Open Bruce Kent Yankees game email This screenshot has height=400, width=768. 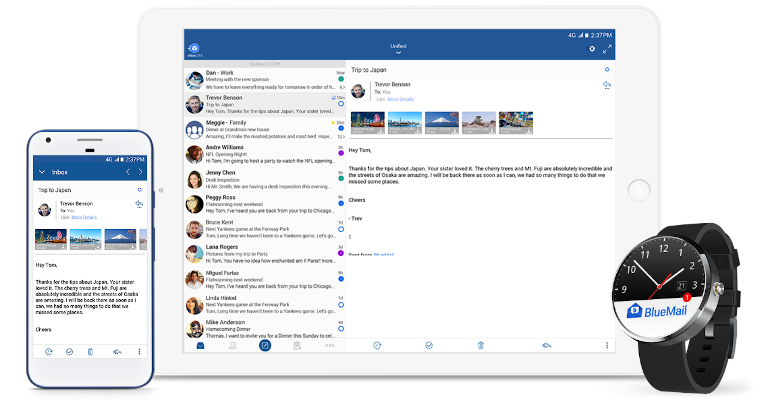pos(265,229)
